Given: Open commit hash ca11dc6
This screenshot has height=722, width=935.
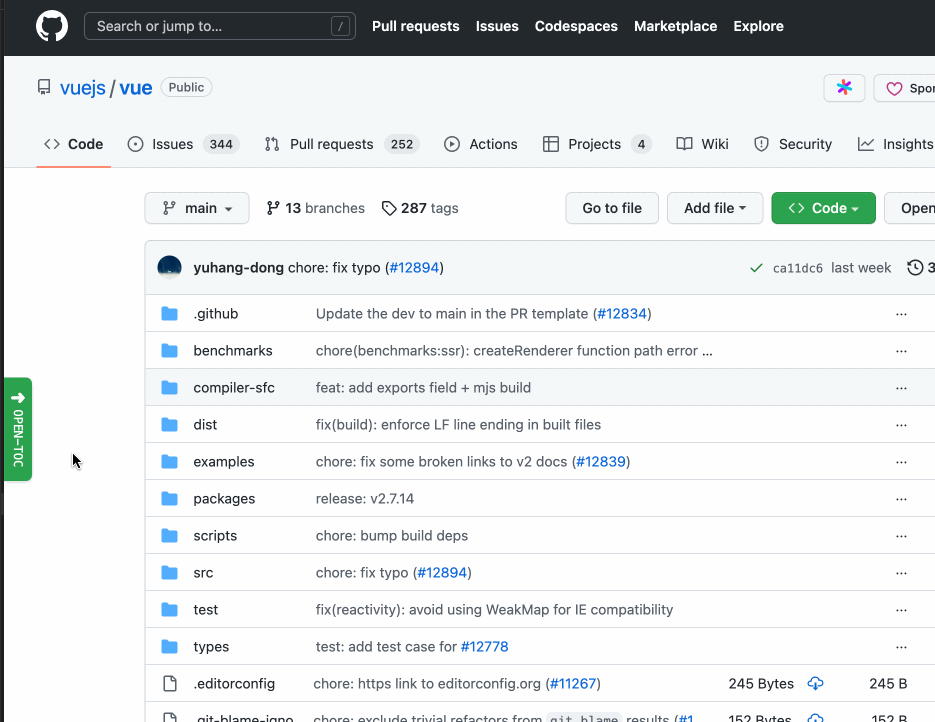Looking at the screenshot, I should (x=797, y=268).
